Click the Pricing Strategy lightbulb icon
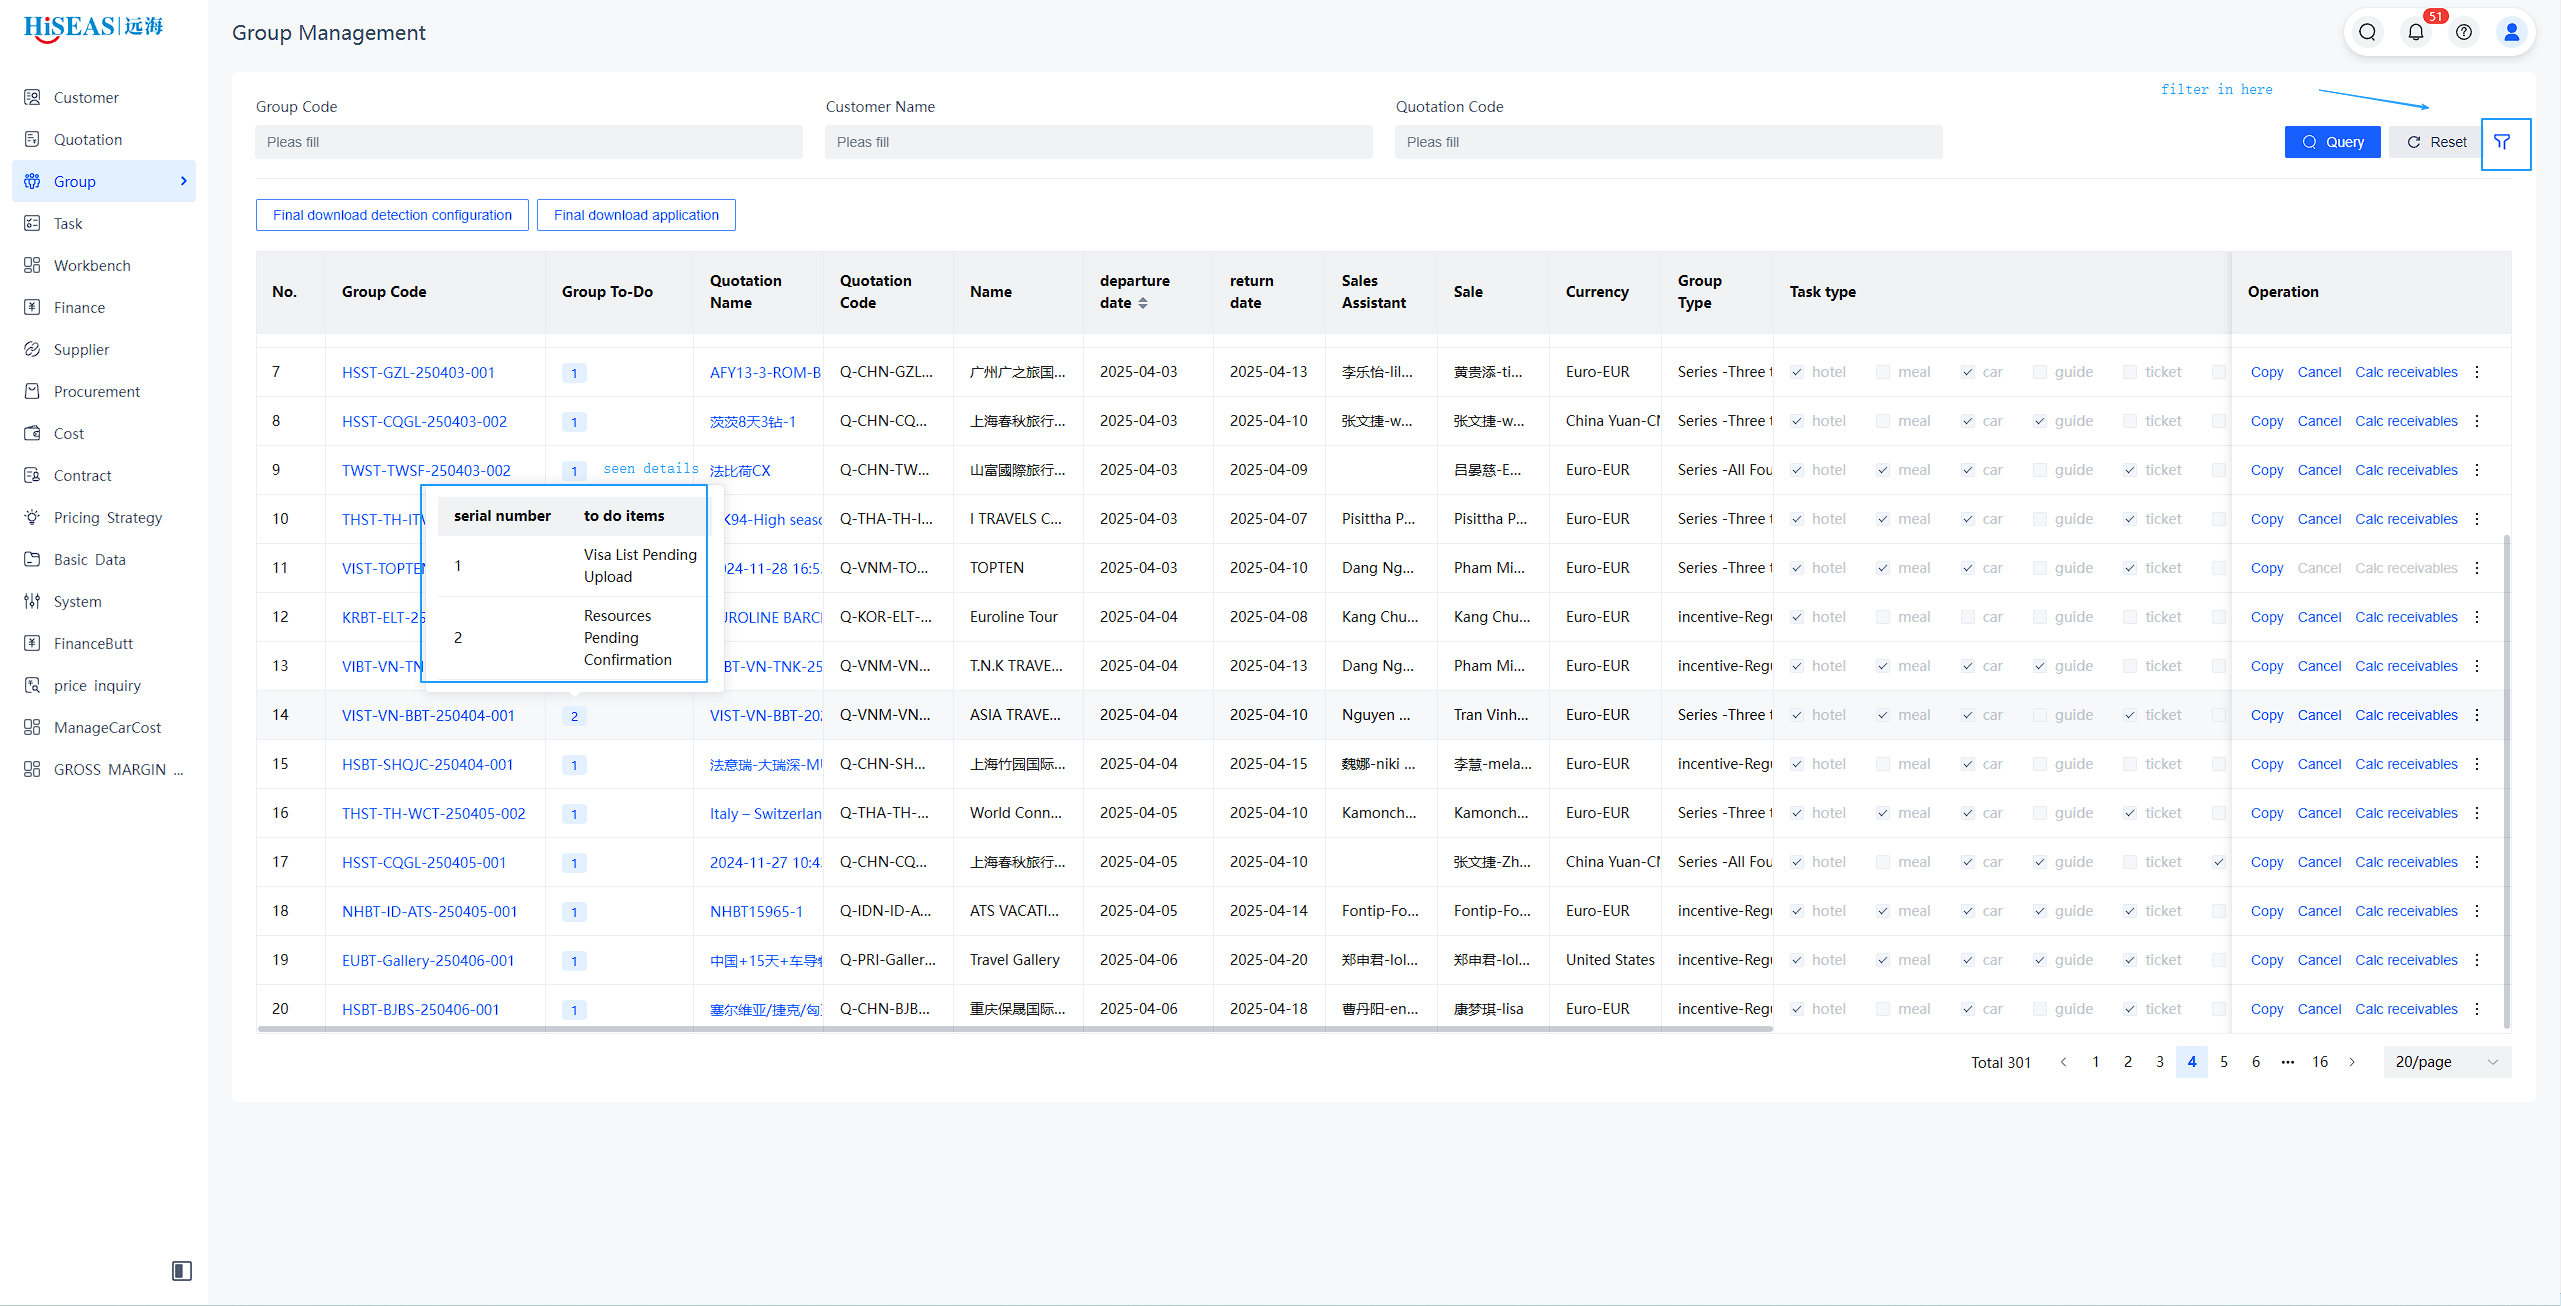This screenshot has width=2561, height=1306. point(32,517)
